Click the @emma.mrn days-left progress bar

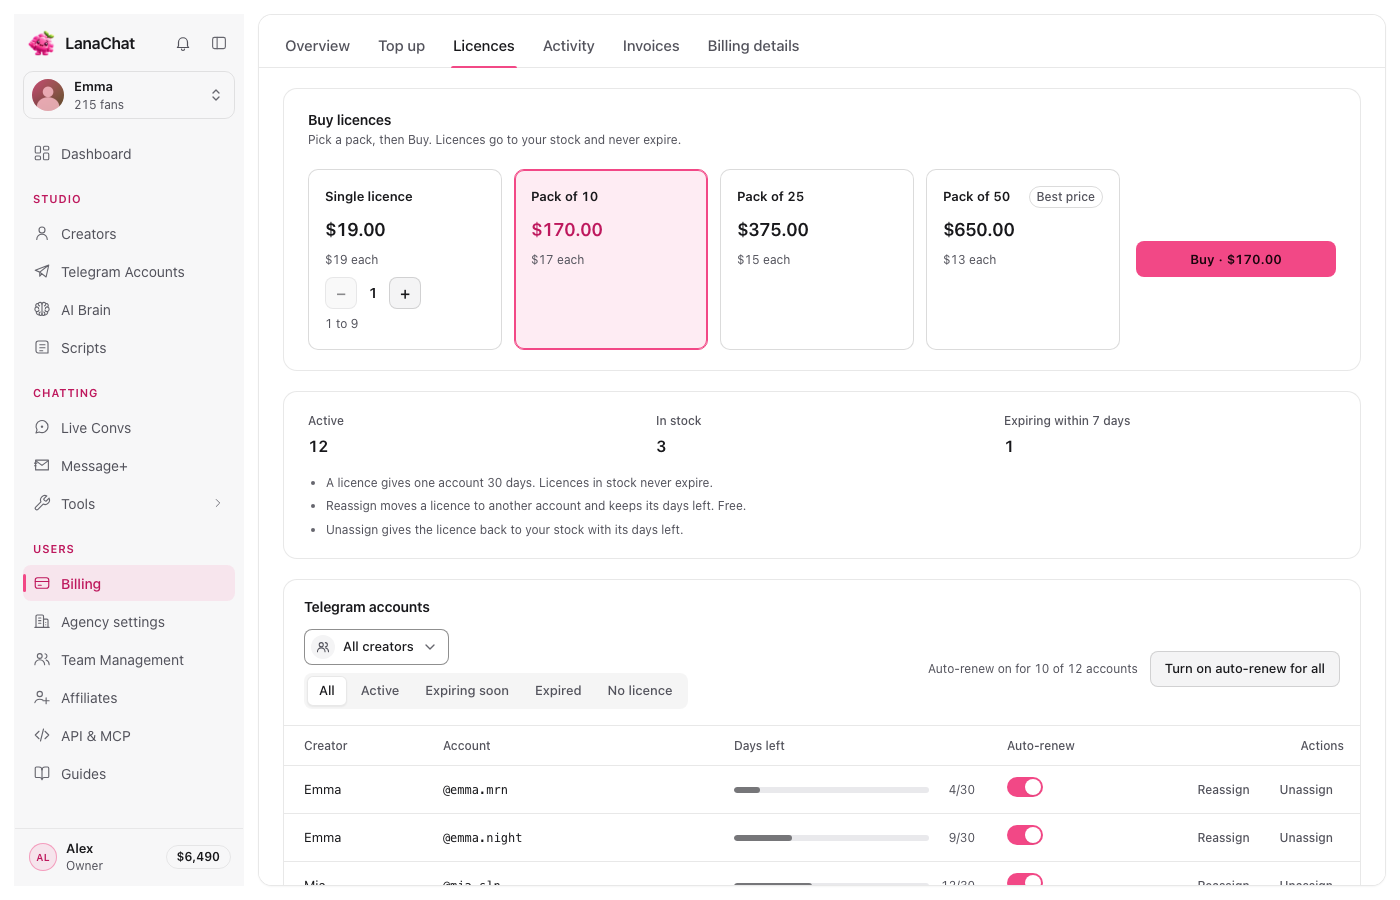click(x=831, y=790)
